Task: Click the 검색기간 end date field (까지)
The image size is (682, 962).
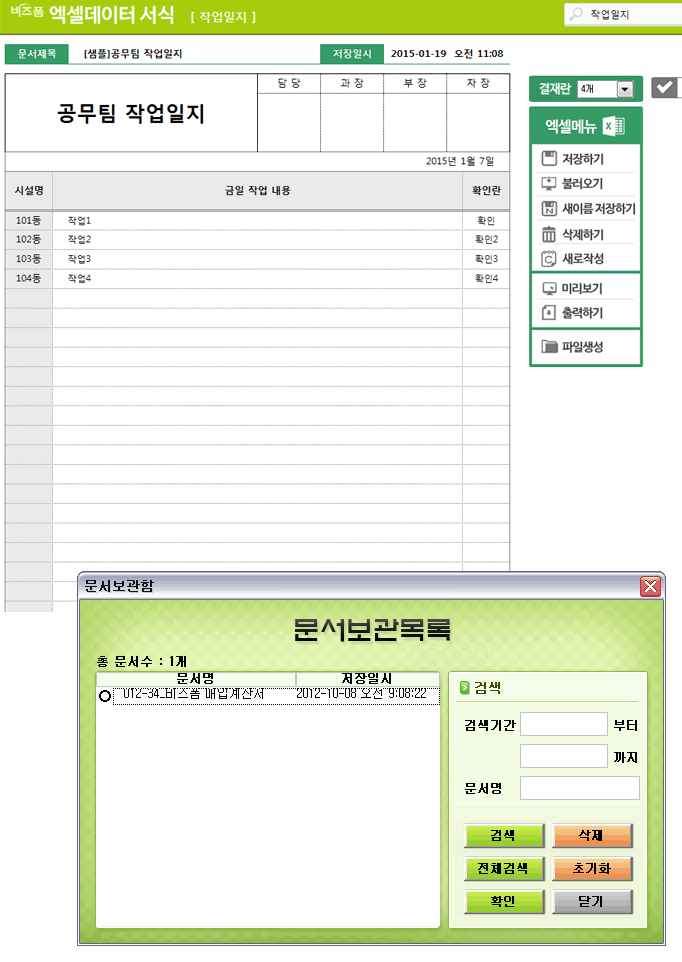Action: point(564,756)
